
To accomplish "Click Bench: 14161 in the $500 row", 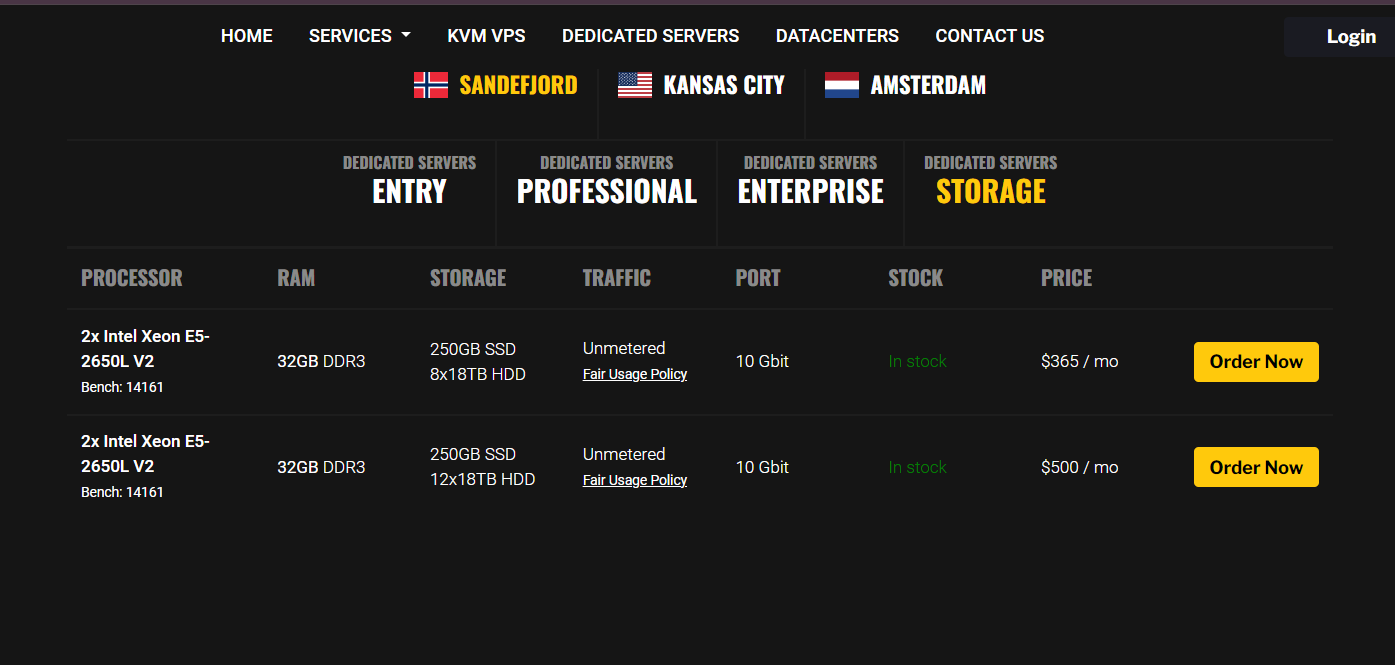I will (122, 492).
